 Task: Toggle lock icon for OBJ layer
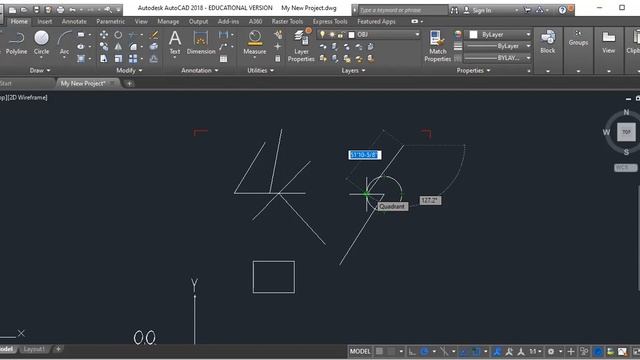[x=340, y=35]
